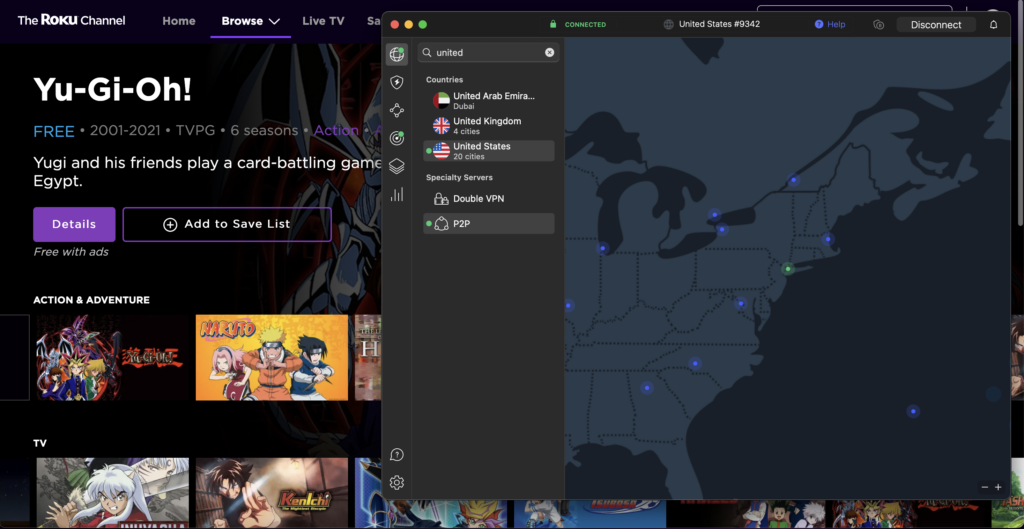This screenshot has height=529, width=1024.
Task: Select P2P specialty server row
Action: 488,223
